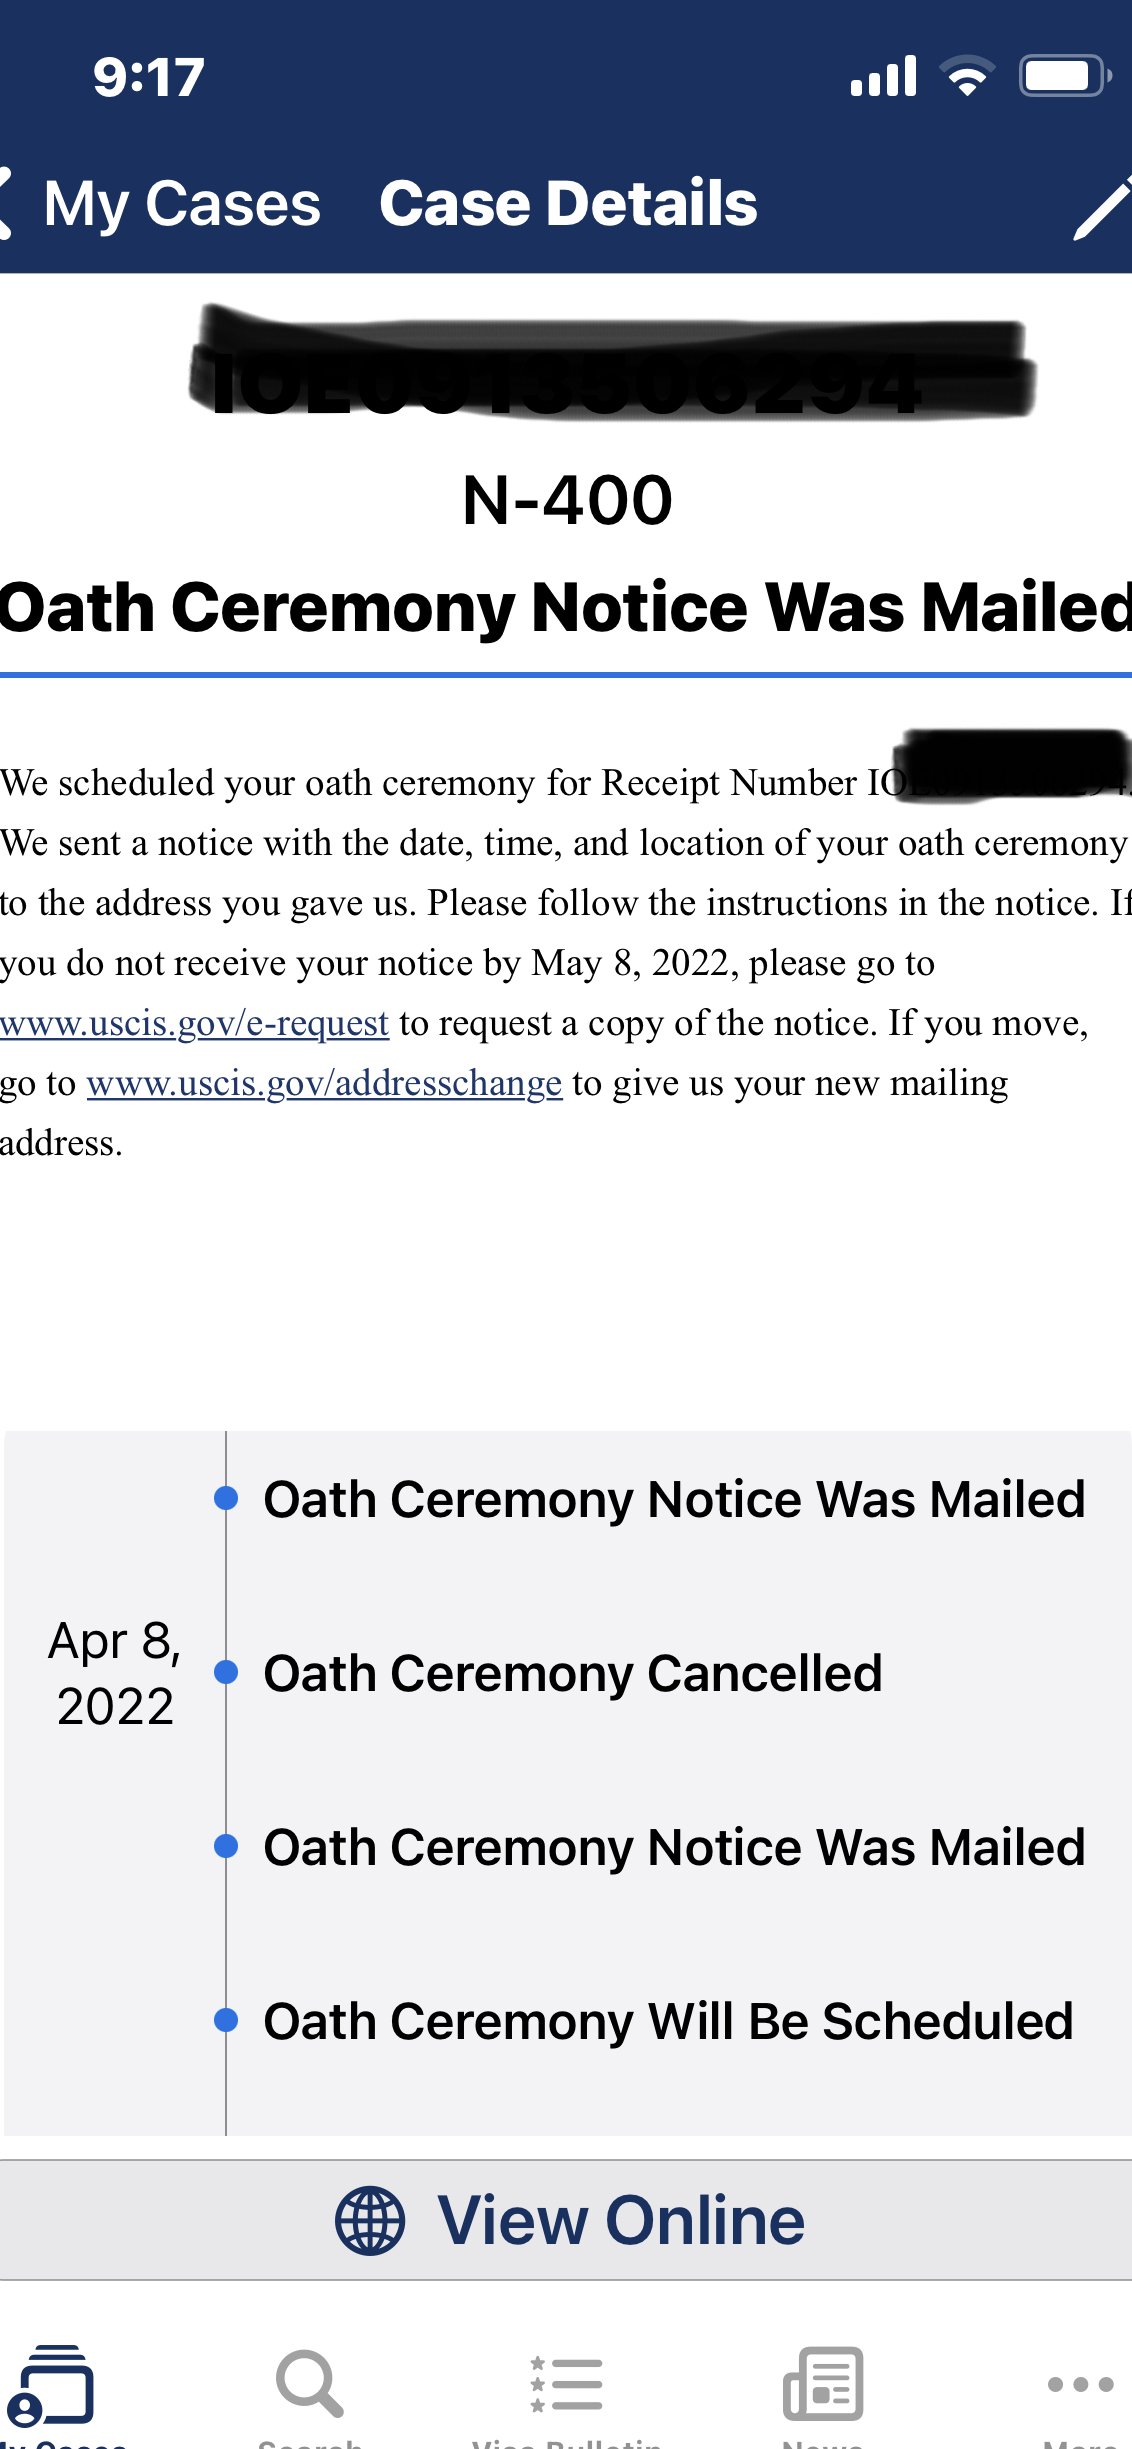
Task: Open the uscis.gov/addresschange link
Action: pos(324,1083)
